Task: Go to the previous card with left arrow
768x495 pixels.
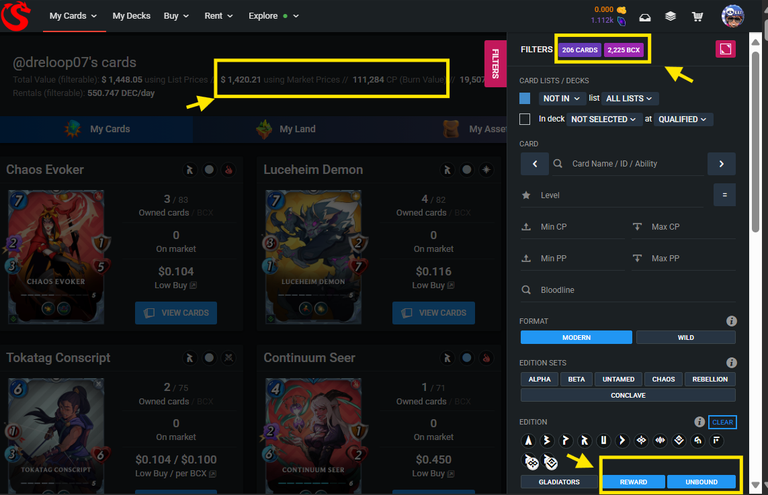Action: point(534,164)
